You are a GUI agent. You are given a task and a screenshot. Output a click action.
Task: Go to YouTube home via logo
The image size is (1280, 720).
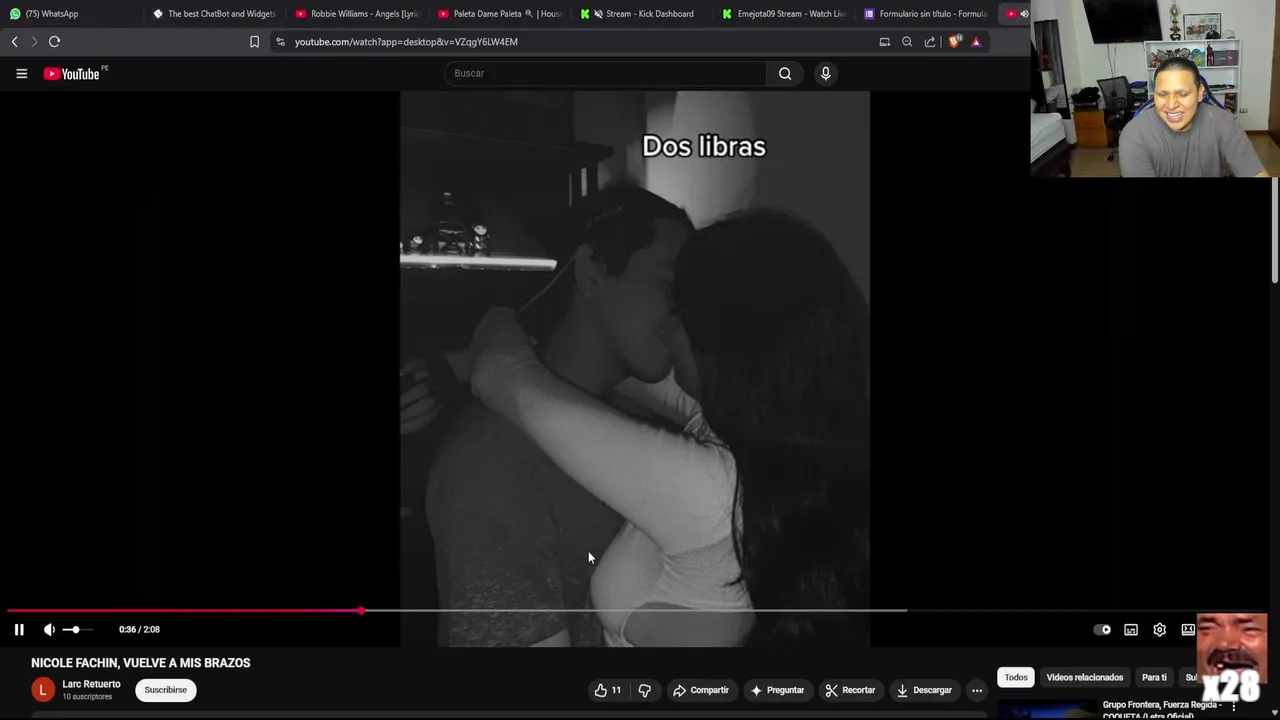click(72, 73)
